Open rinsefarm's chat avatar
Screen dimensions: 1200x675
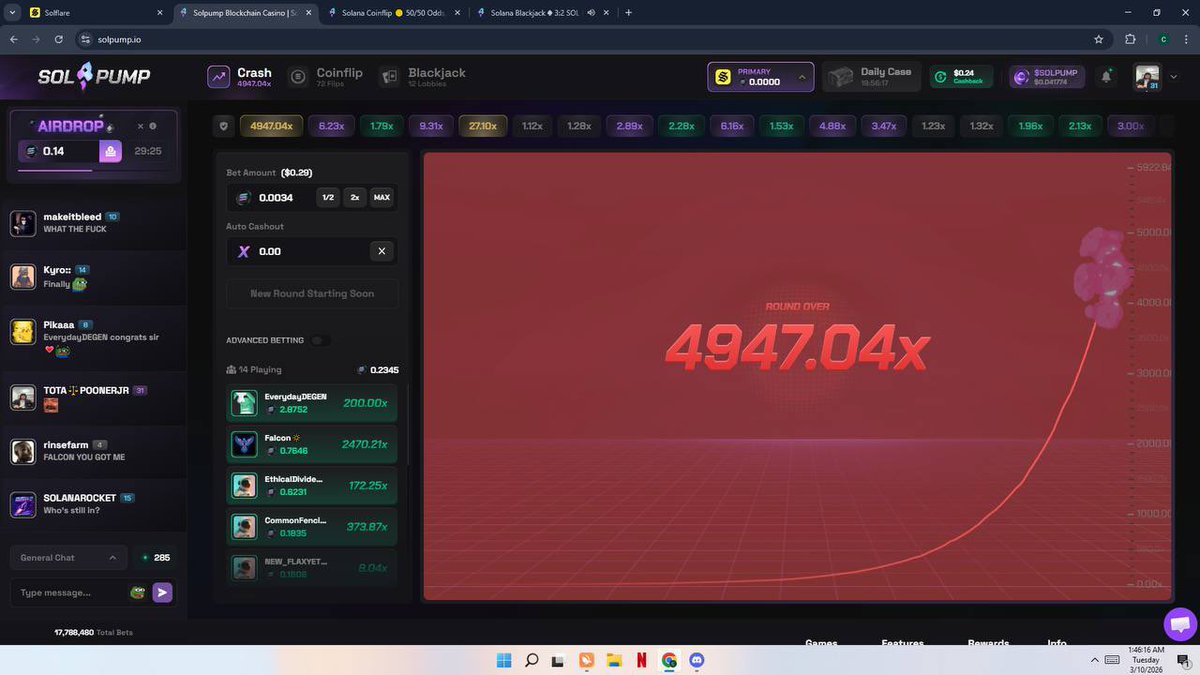pos(23,452)
